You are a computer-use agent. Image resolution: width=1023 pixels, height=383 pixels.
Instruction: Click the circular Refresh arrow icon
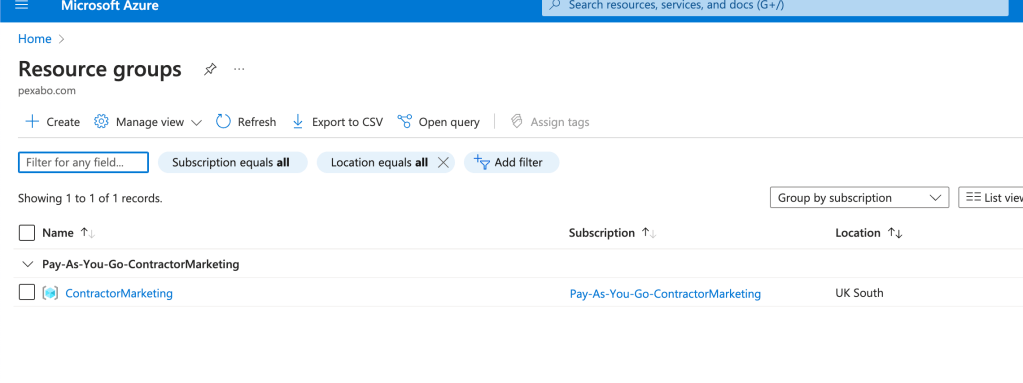pyautogui.click(x=223, y=121)
